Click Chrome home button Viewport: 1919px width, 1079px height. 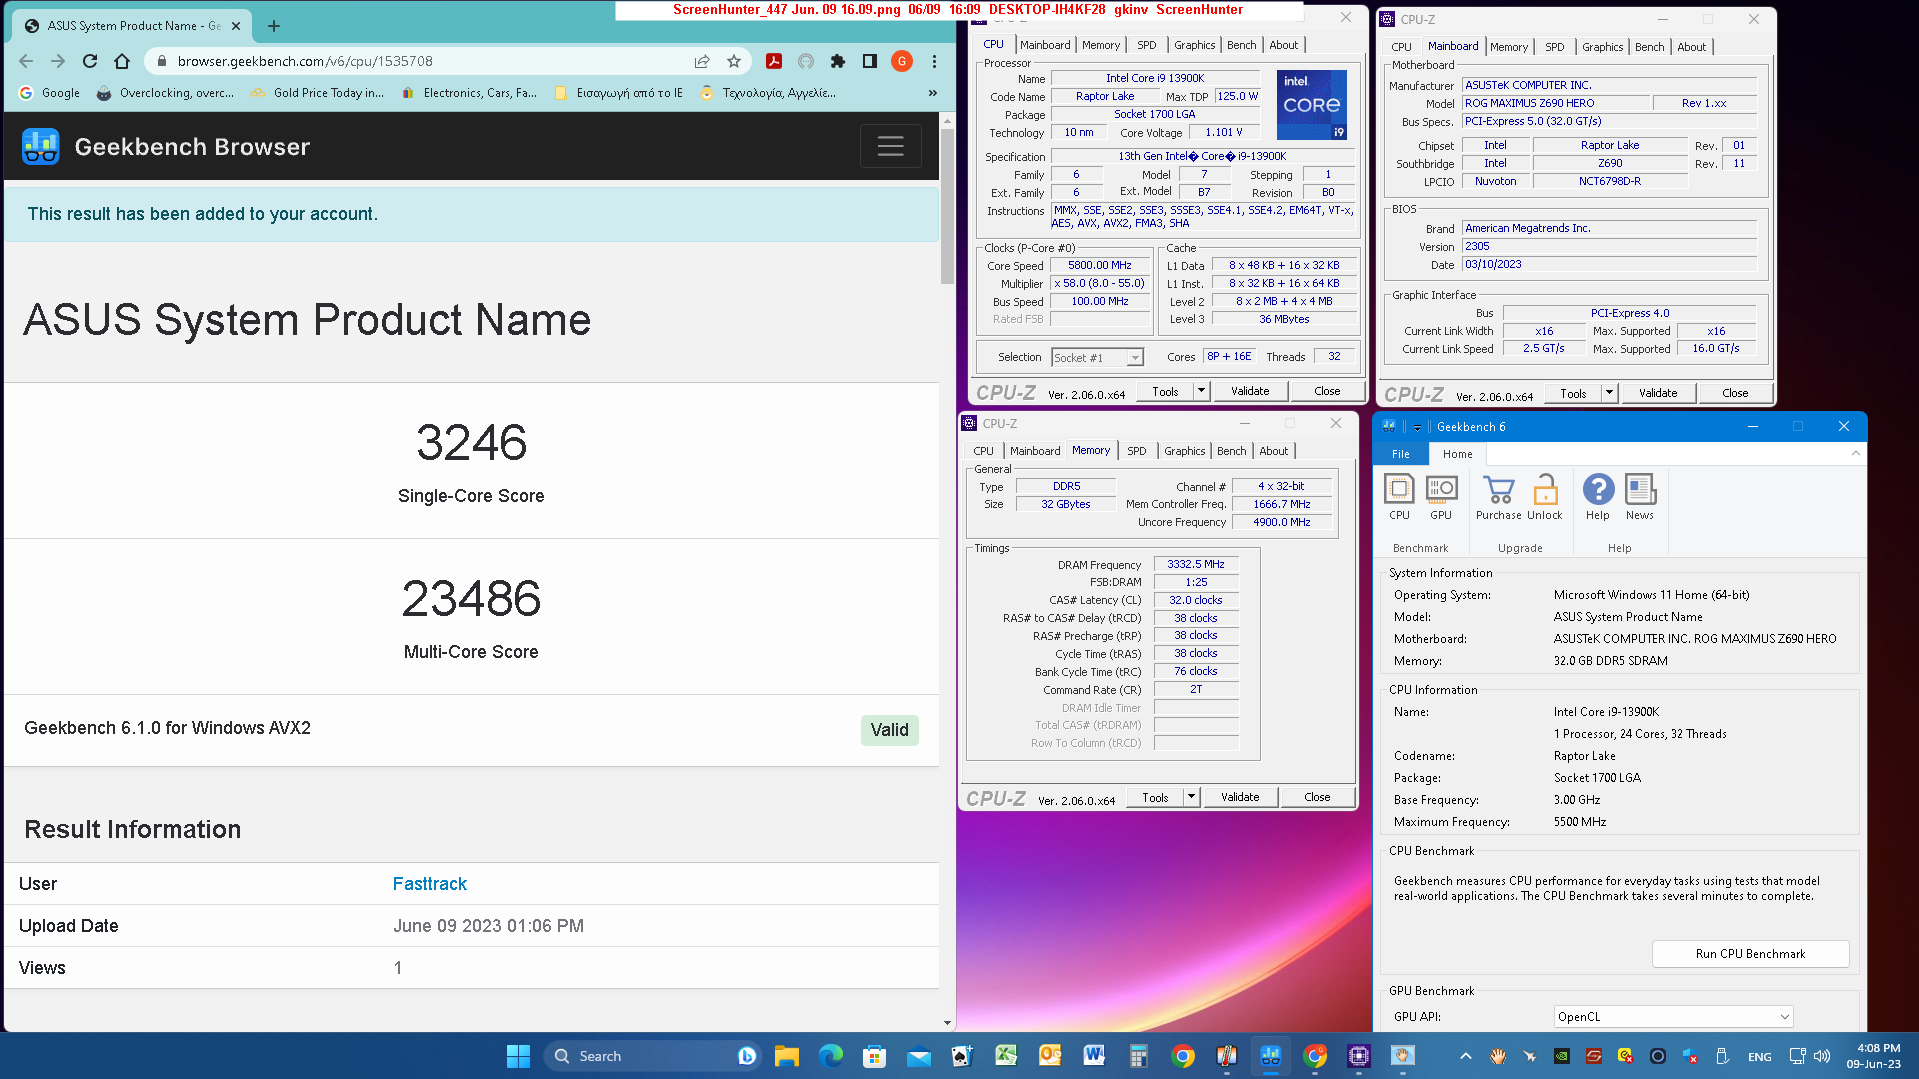click(122, 61)
